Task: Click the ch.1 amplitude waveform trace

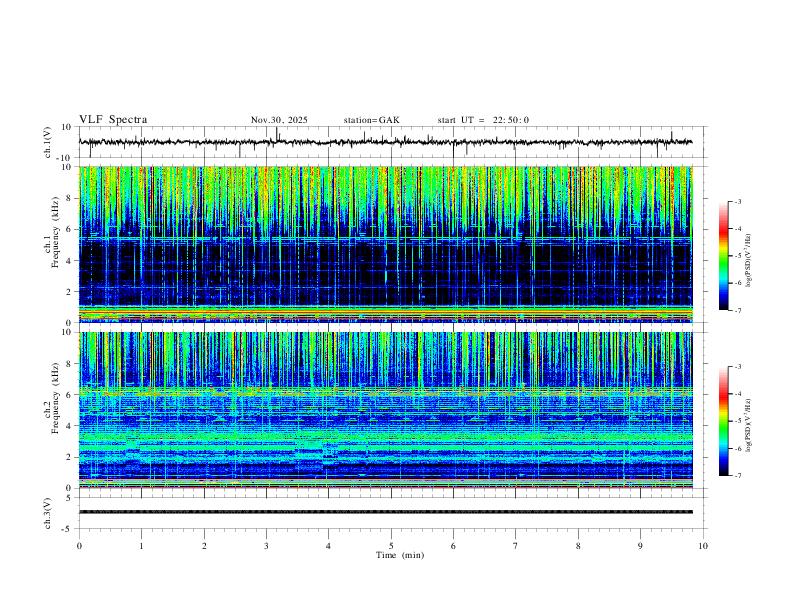Action: [385, 142]
